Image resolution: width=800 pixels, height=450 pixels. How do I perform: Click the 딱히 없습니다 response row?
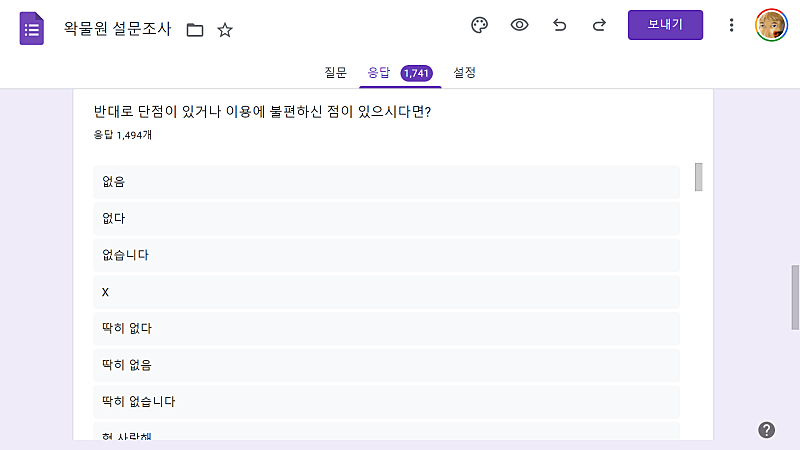pyautogui.click(x=386, y=402)
